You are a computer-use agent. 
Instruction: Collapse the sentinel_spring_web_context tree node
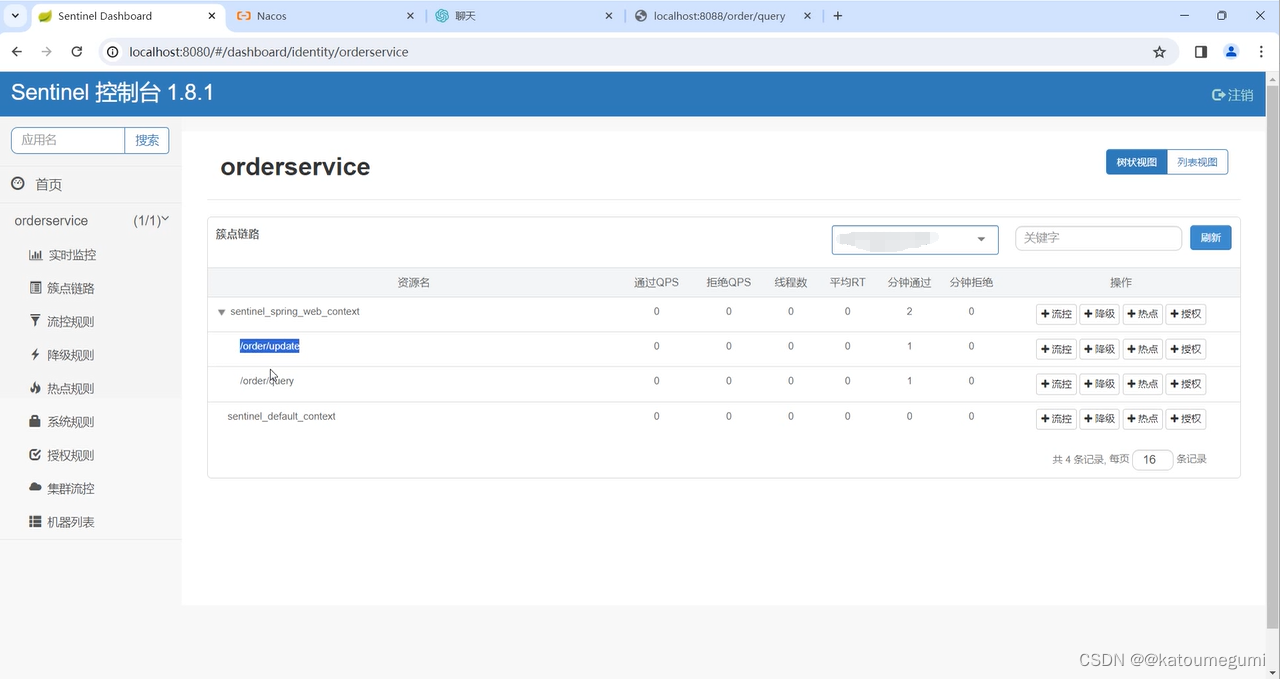coord(222,312)
